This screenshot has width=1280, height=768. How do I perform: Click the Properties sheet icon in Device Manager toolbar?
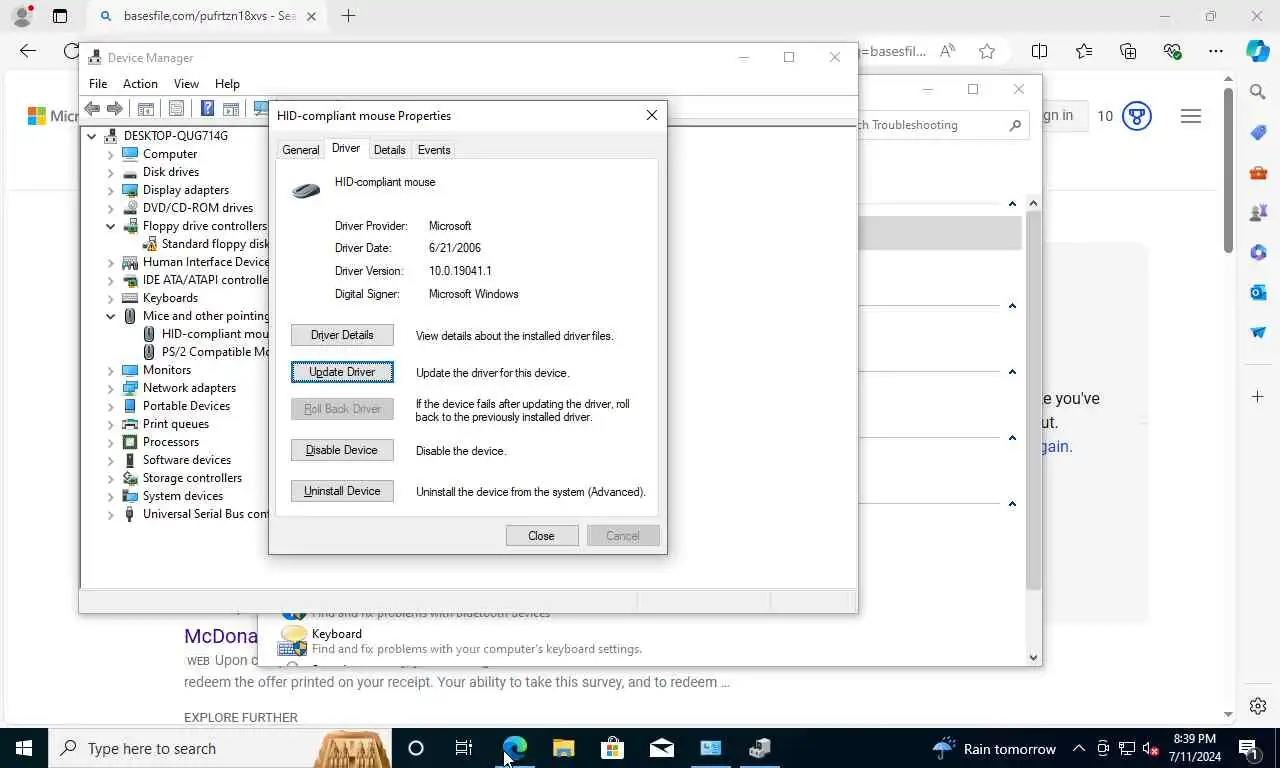point(177,109)
